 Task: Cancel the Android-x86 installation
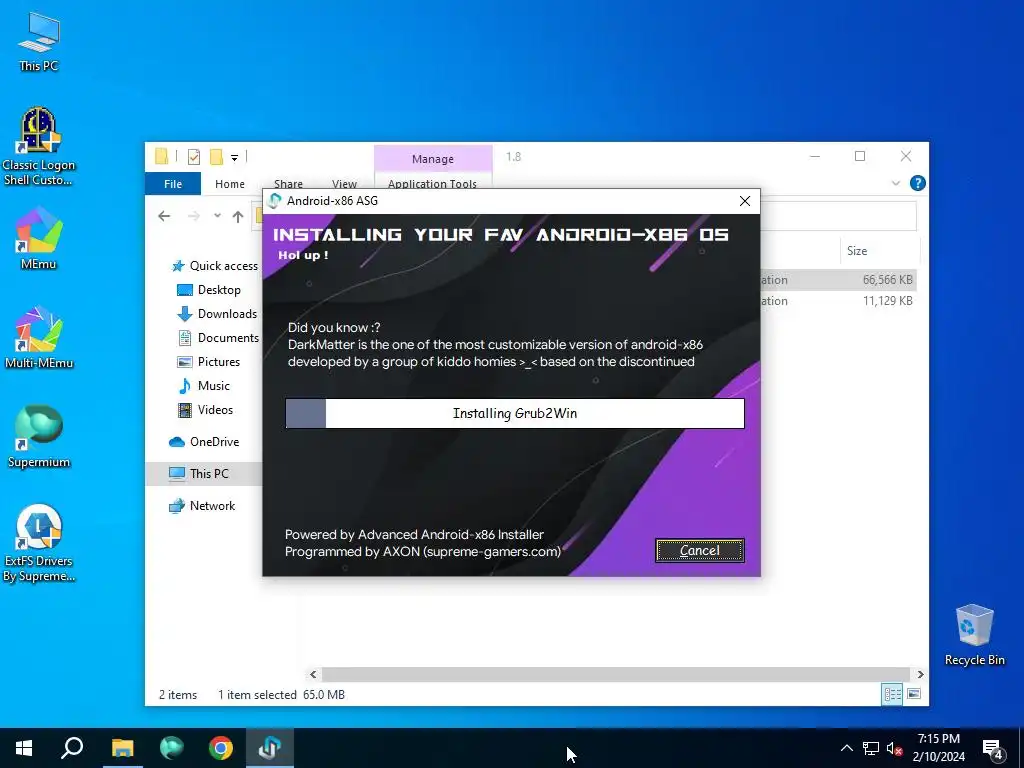pos(699,551)
